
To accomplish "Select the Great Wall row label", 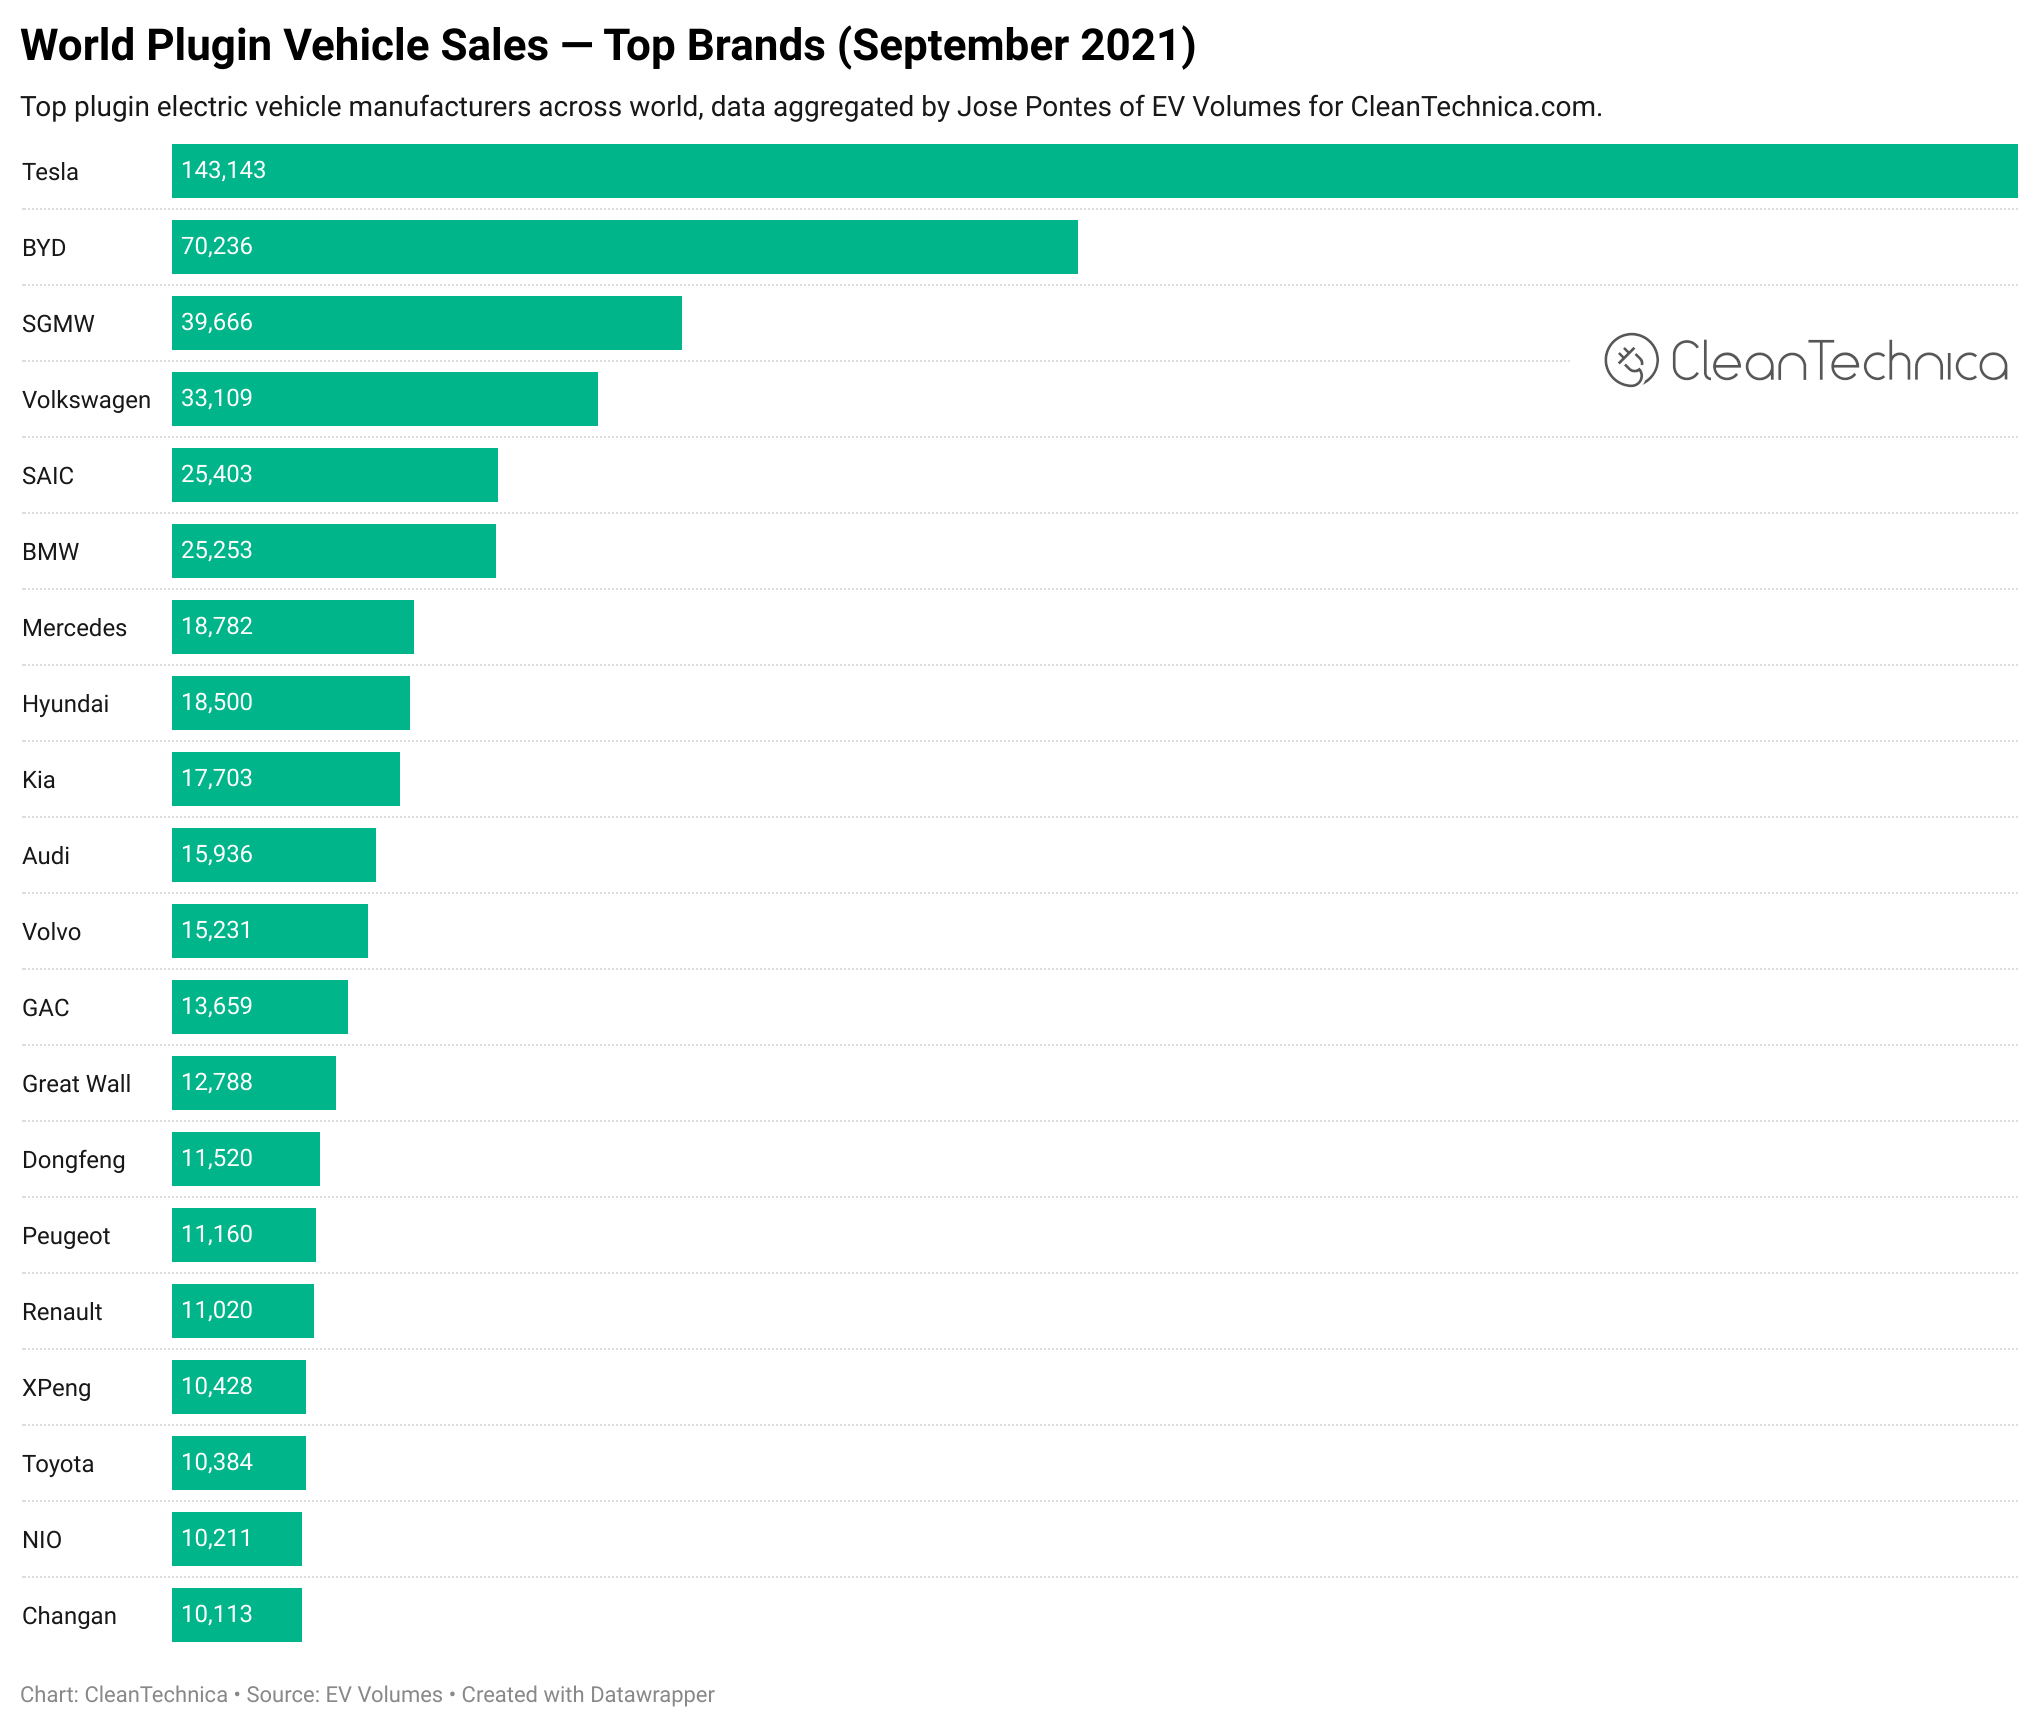I will pyautogui.click(x=77, y=1084).
